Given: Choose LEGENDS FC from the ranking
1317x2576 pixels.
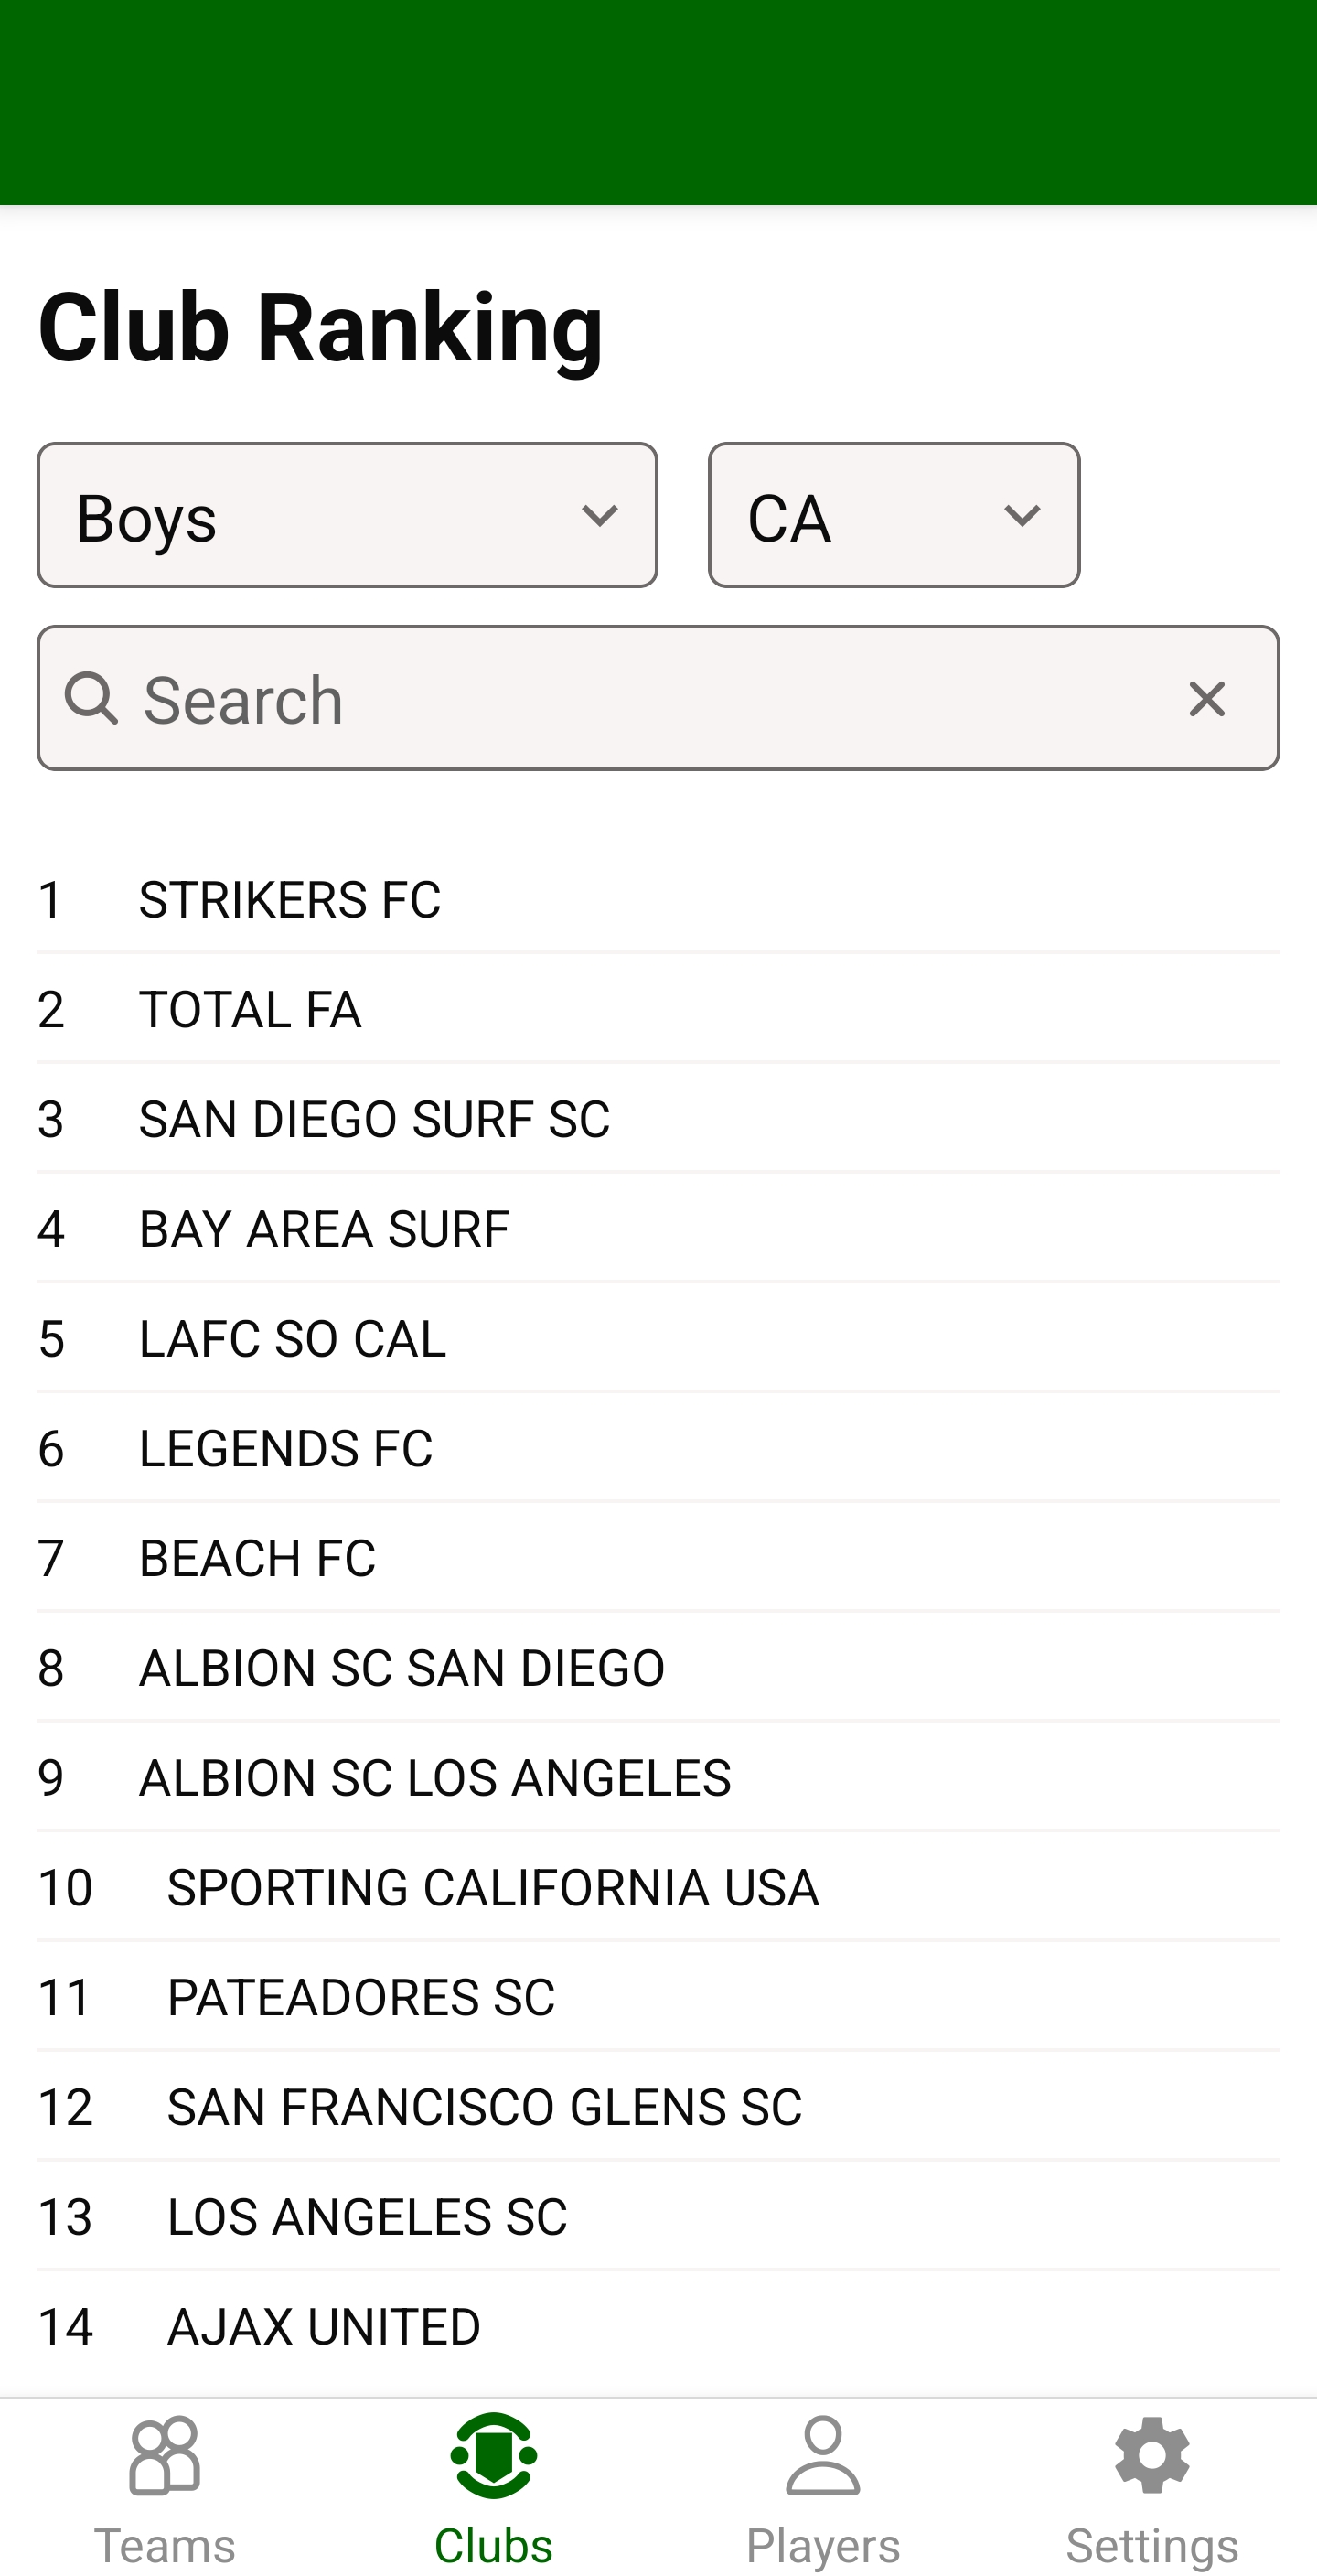Looking at the screenshot, I should [x=286, y=1448].
